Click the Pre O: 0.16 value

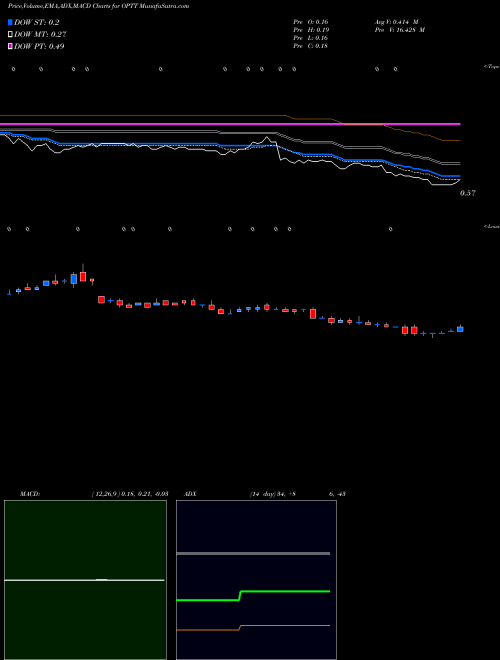click(311, 22)
